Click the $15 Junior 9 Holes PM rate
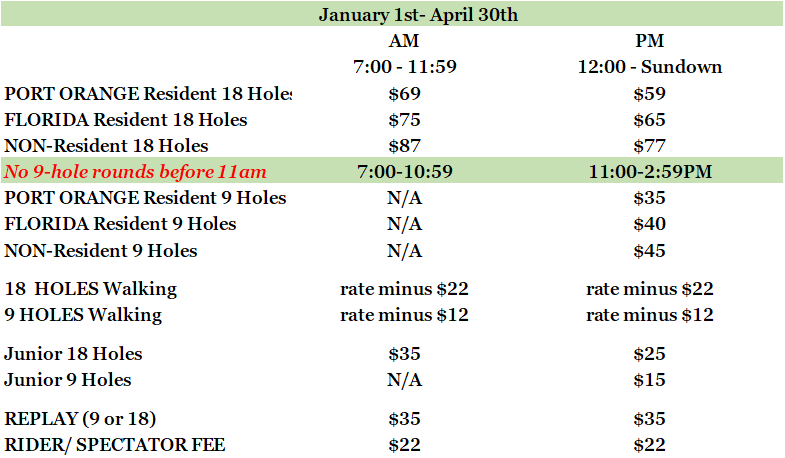 (x=649, y=380)
